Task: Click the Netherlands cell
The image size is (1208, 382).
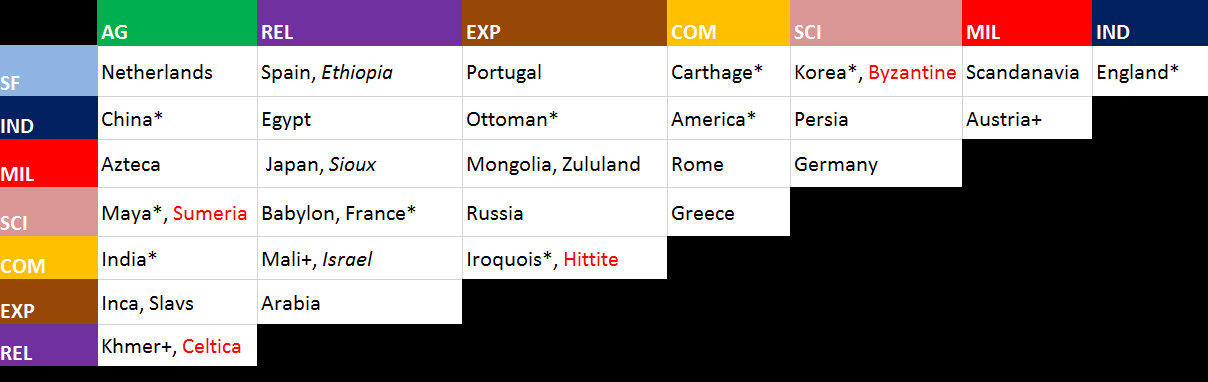Action: [177, 72]
